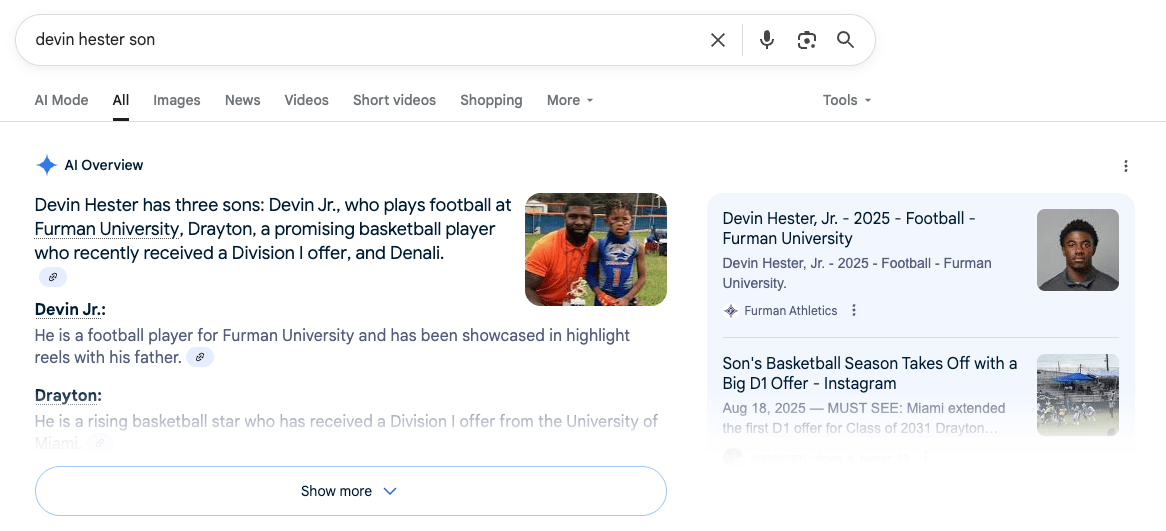
Task: Open photo of man with child holding trophy
Action: (596, 249)
